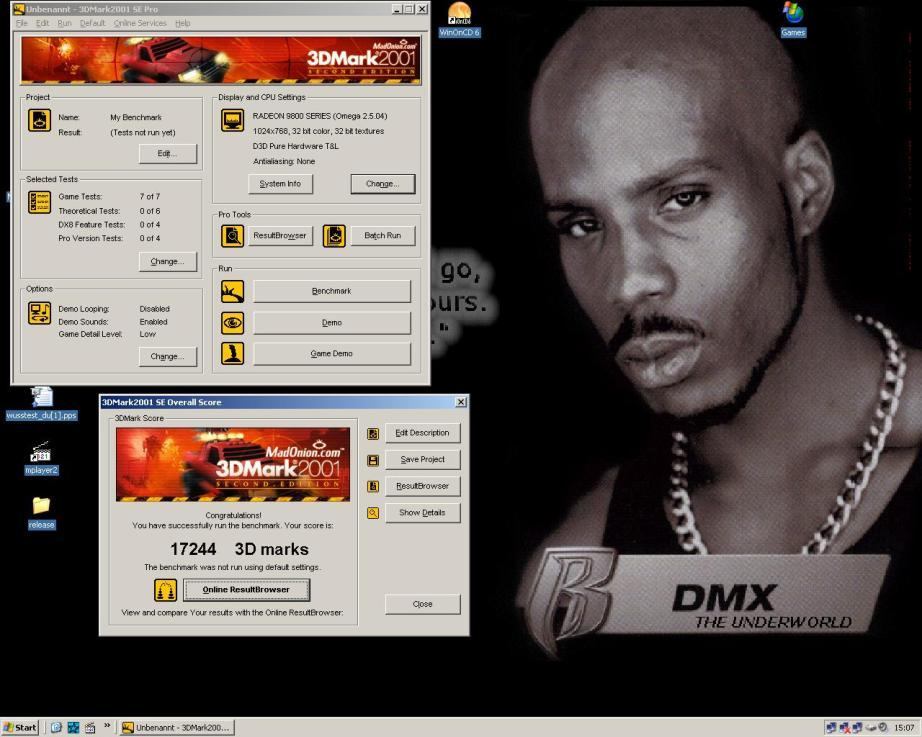Click the Windows Start button

20,728
